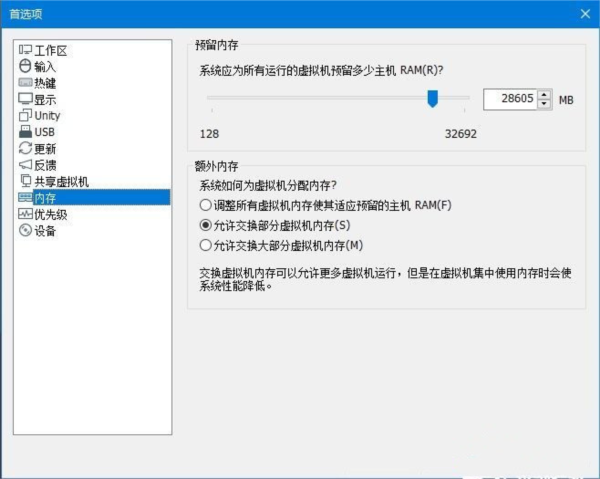Viewport: 600px width, 479px height.
Task: Click the USB drive icon
Action: point(25,132)
